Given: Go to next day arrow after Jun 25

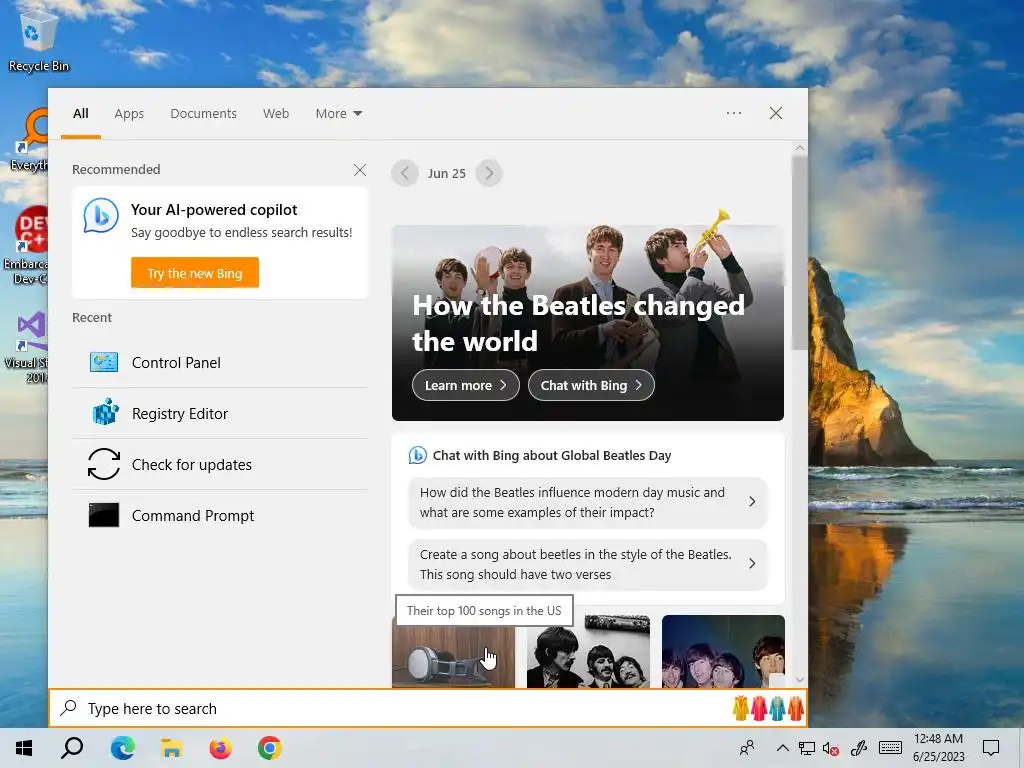Looking at the screenshot, I should coord(489,173).
